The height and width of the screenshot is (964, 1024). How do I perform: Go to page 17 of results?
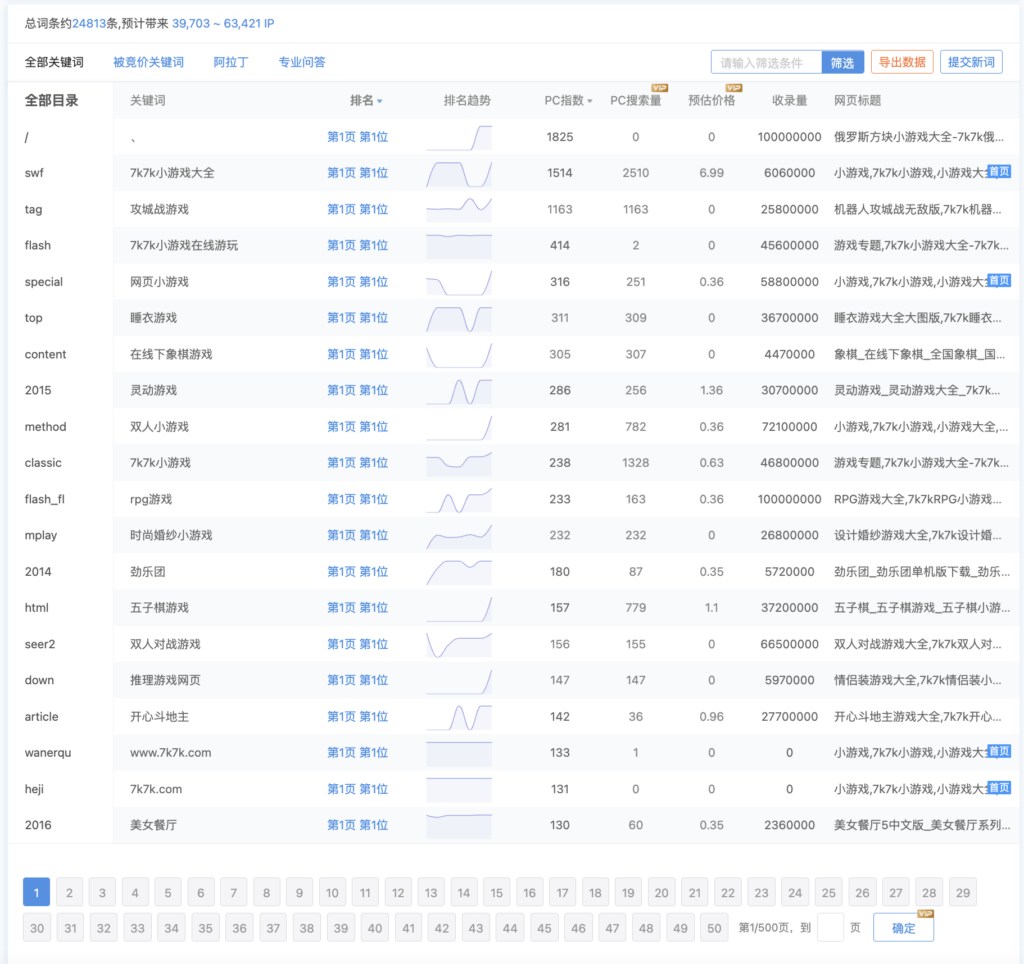coord(562,892)
